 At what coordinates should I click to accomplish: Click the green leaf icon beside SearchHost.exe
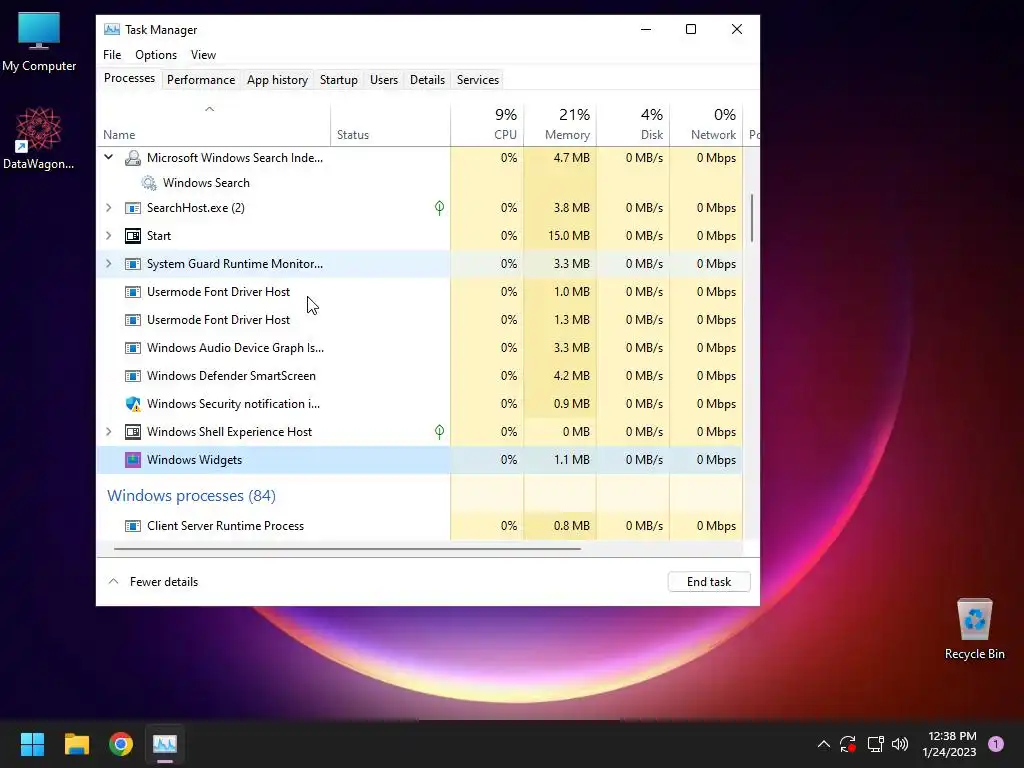440,208
